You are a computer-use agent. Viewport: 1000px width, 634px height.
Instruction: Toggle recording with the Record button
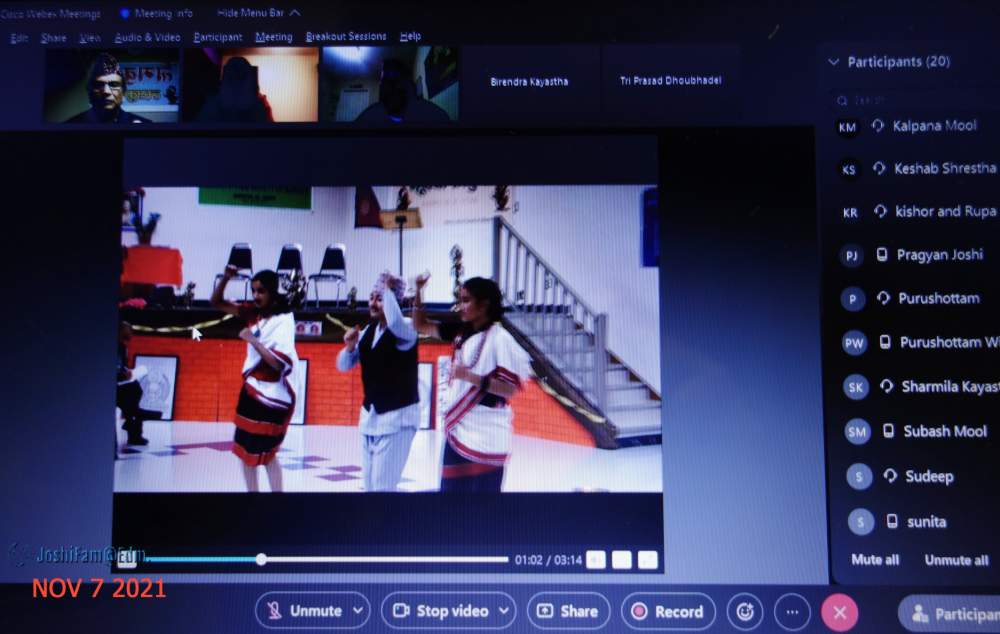[668, 612]
